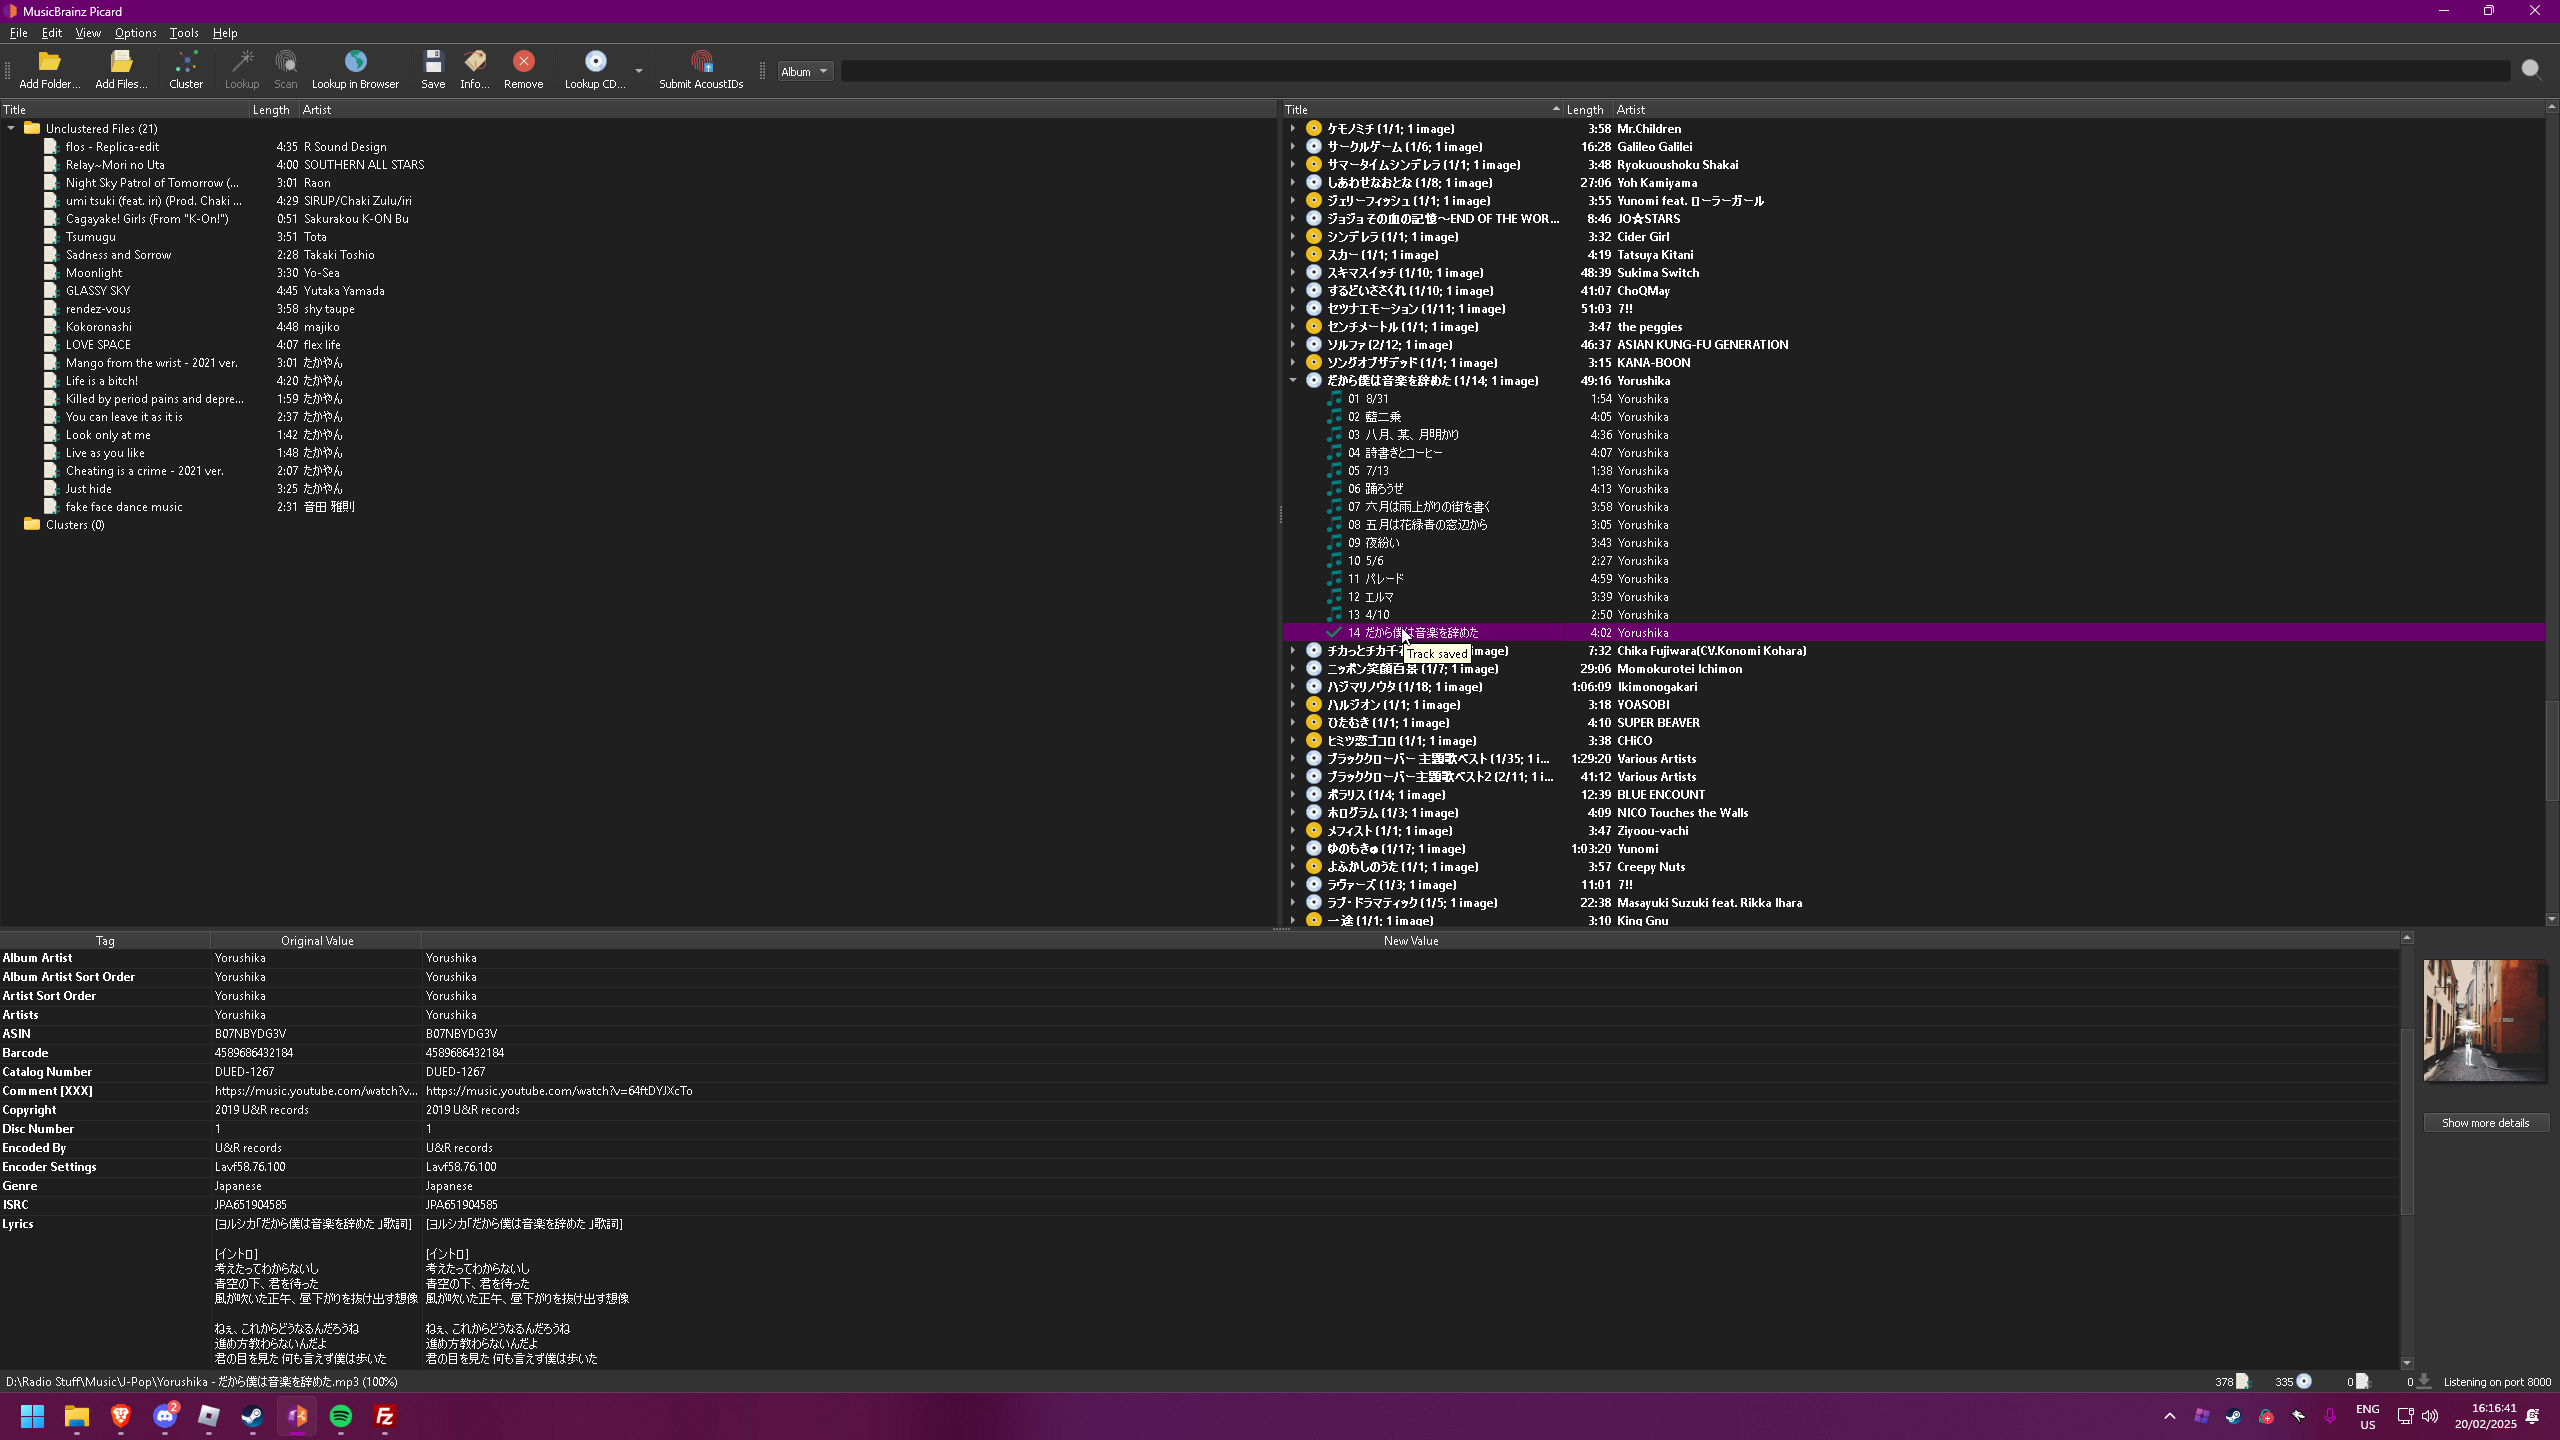Select the Catalog Number DUED-1267 row
The width and height of the screenshot is (2560, 1440).
coord(1200,1072)
